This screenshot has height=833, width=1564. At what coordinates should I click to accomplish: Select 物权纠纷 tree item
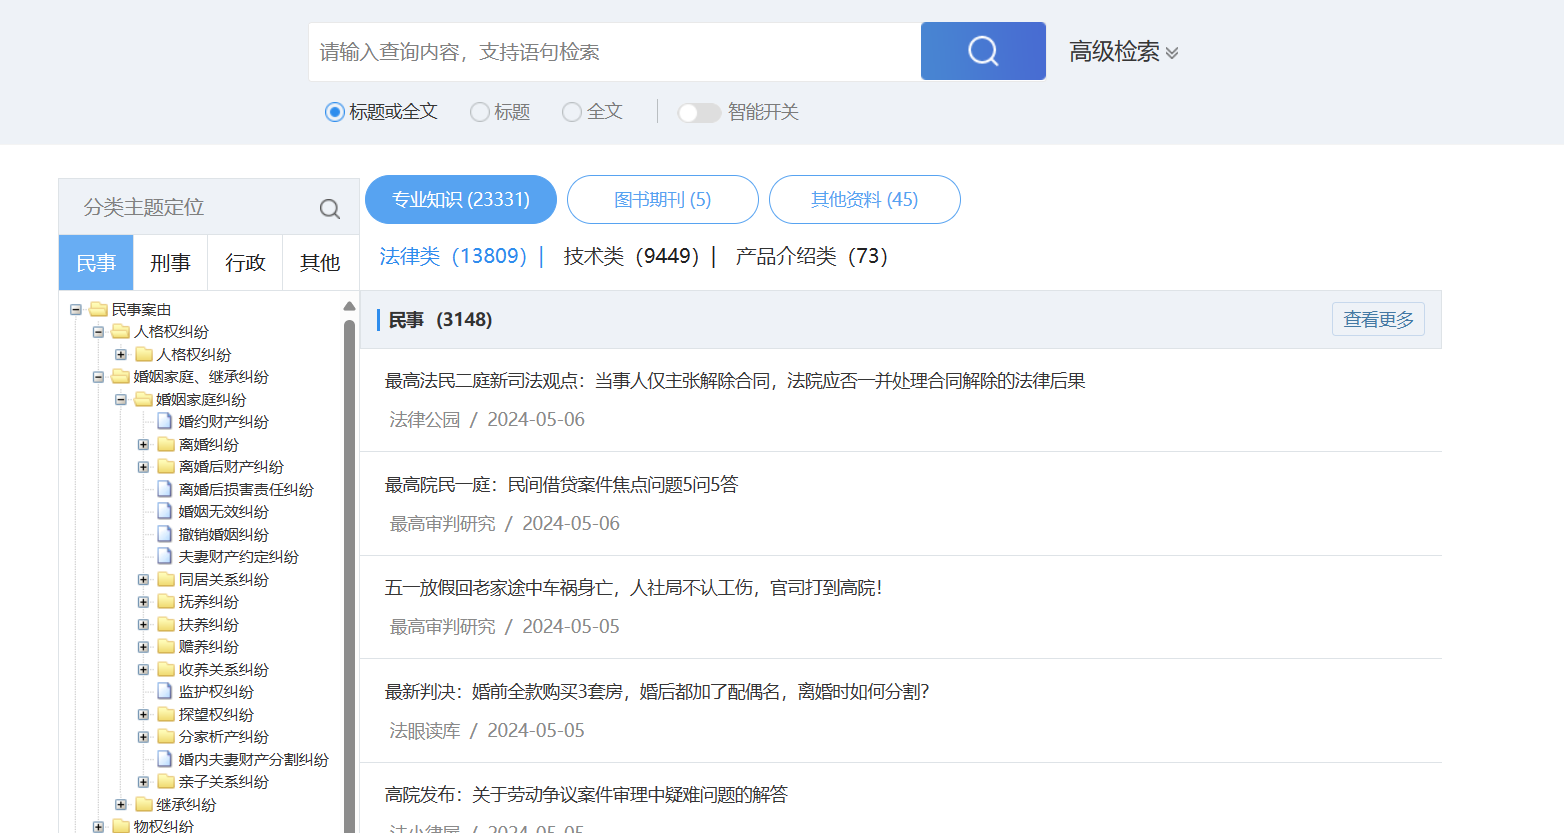tap(163, 826)
